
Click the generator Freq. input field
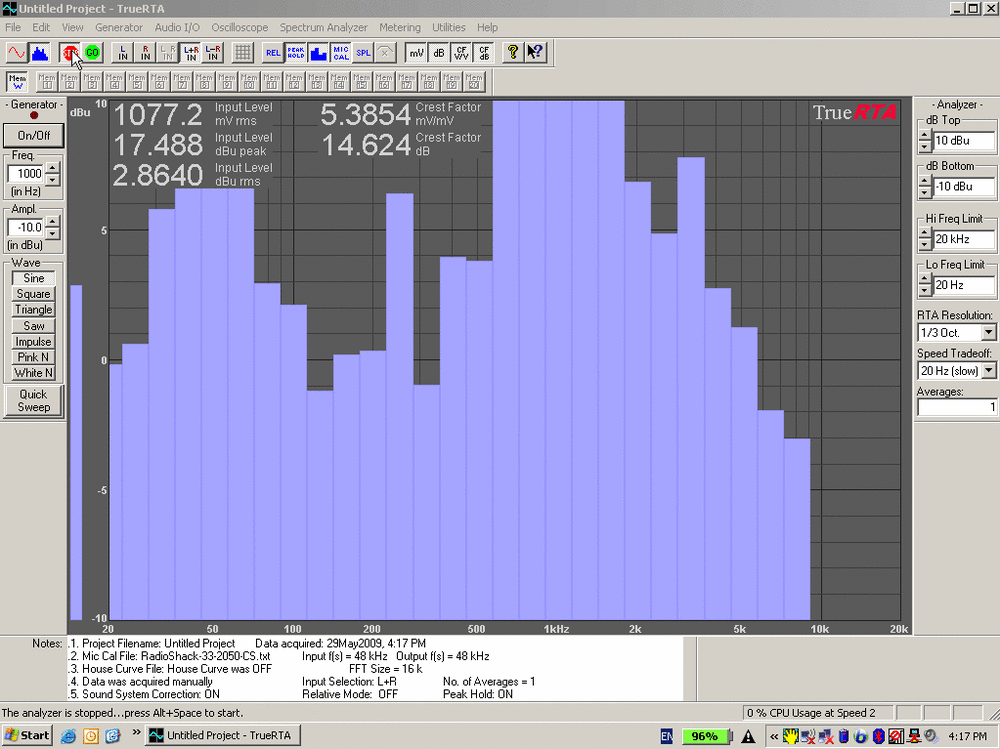coord(26,174)
